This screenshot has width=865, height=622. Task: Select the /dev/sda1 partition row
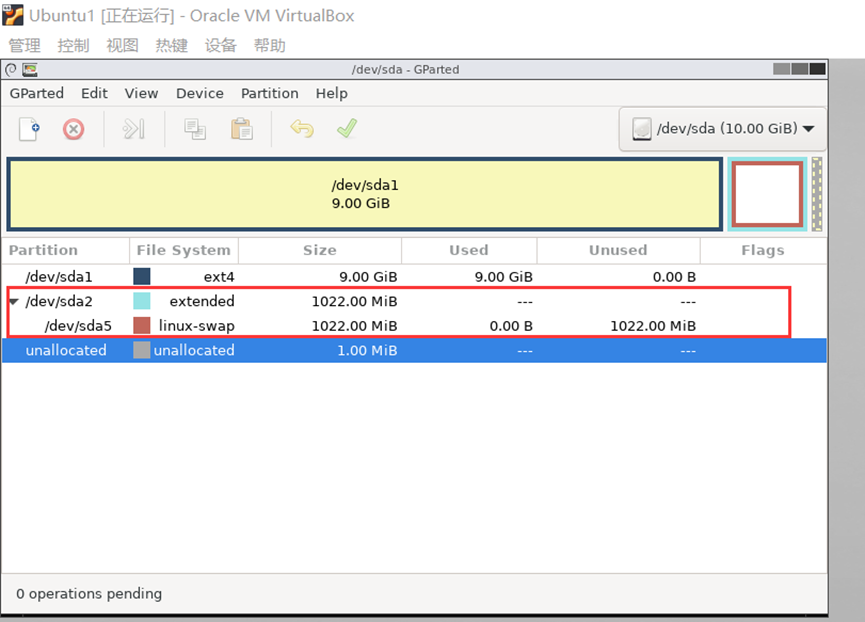414,276
